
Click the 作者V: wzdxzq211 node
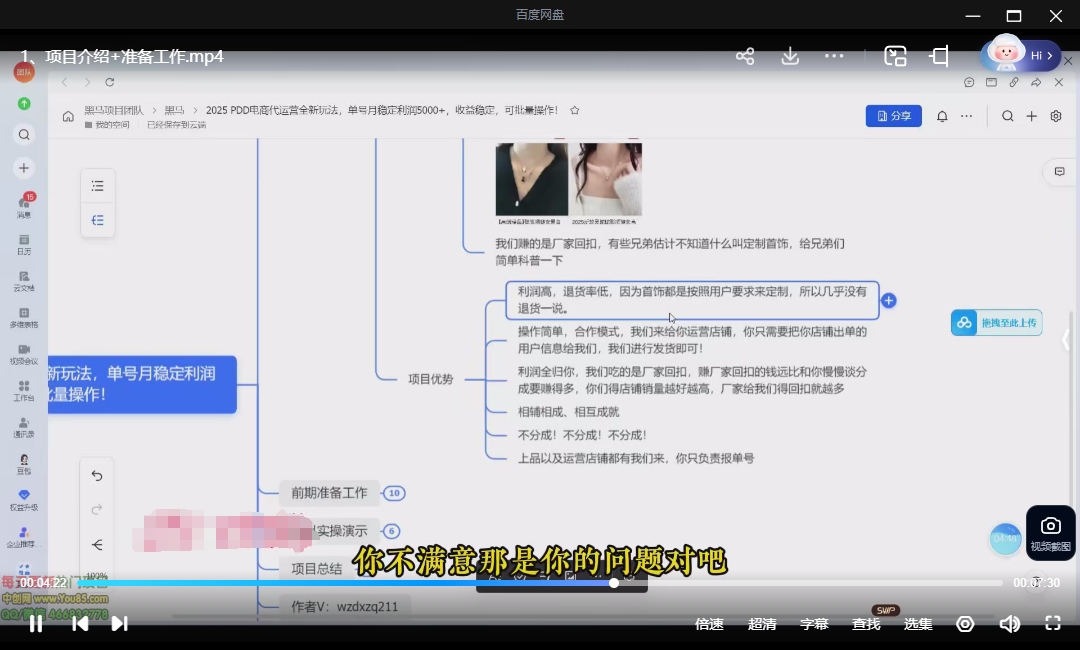[344, 607]
